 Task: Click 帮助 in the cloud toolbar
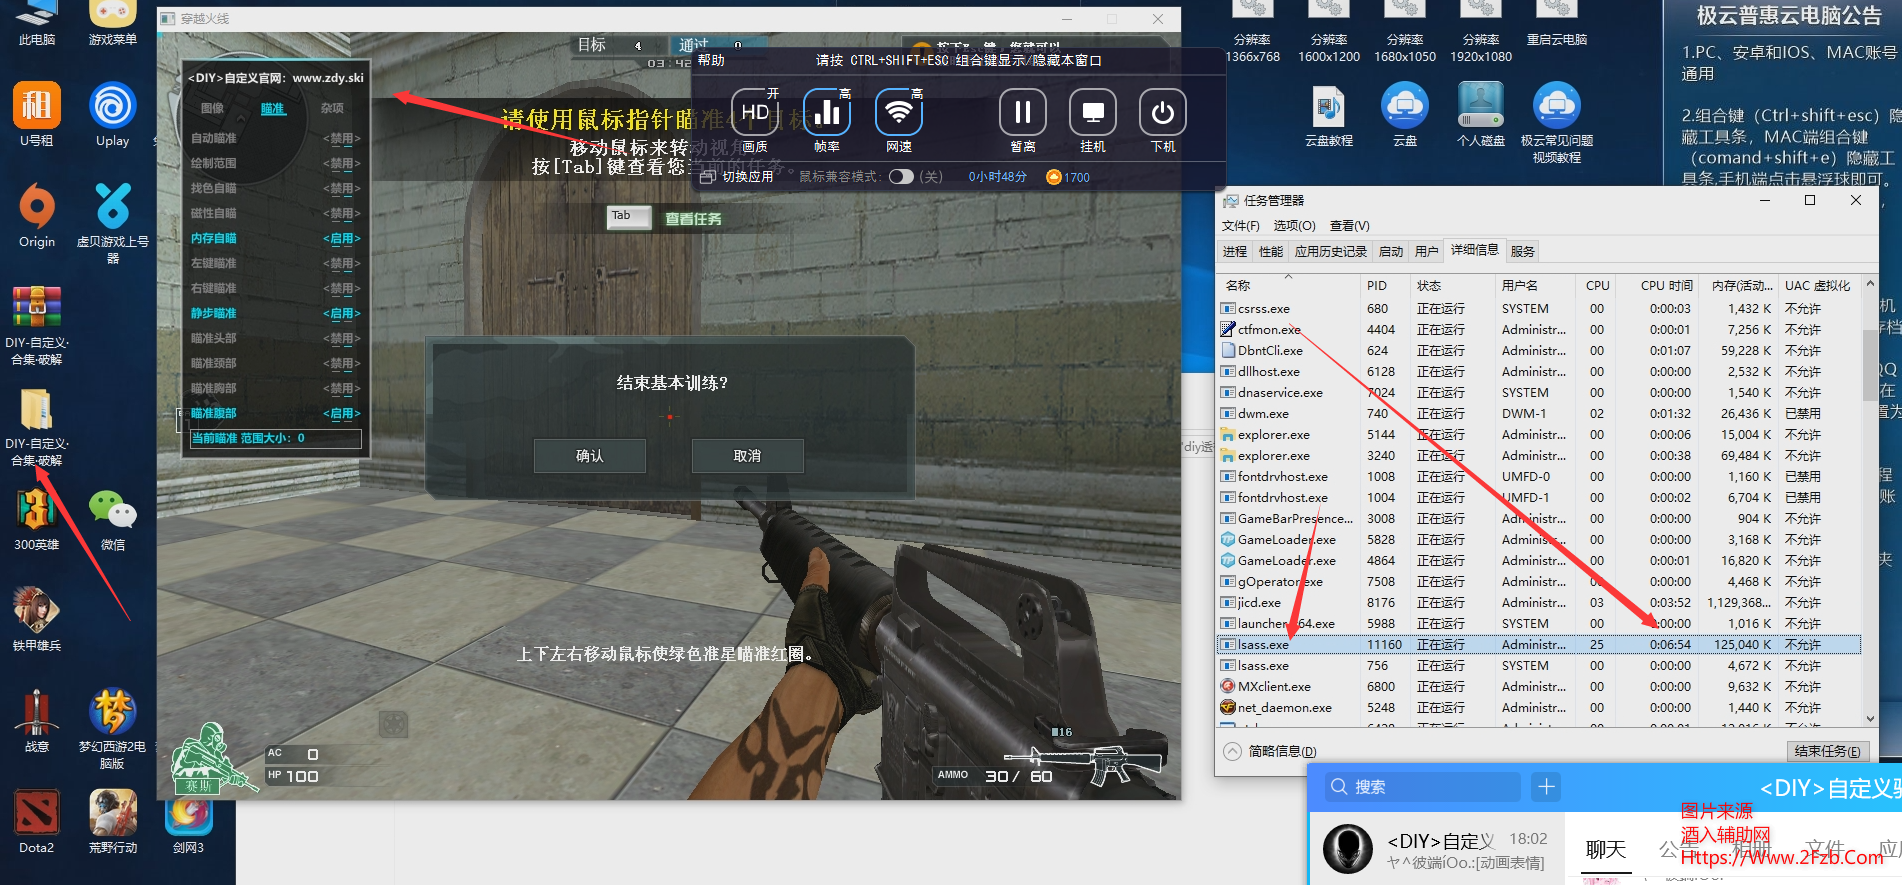tap(711, 60)
